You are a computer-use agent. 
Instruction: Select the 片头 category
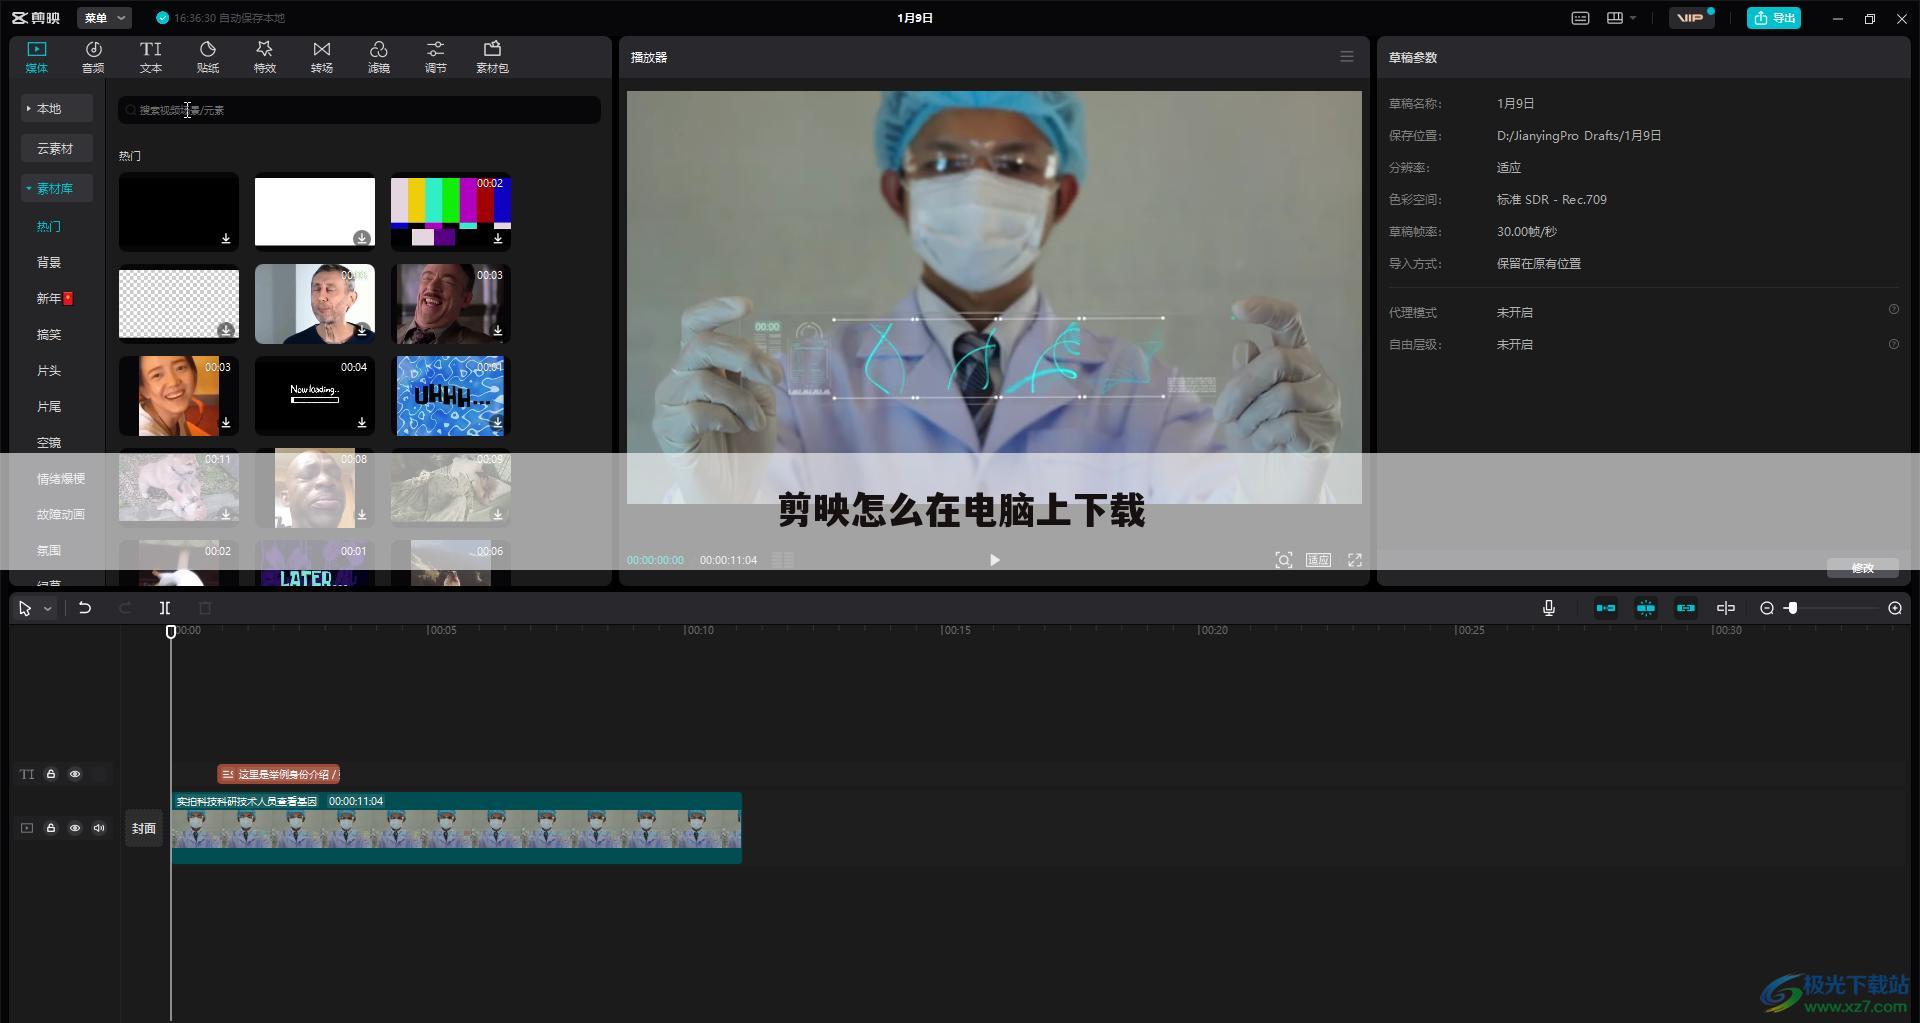pyautogui.click(x=49, y=370)
